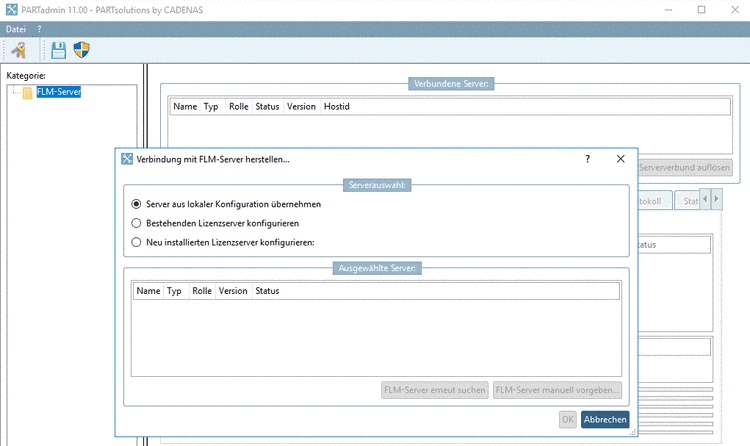Maximize the PARTadmin window
This screenshot has height=446, width=750.
pos(701,10)
